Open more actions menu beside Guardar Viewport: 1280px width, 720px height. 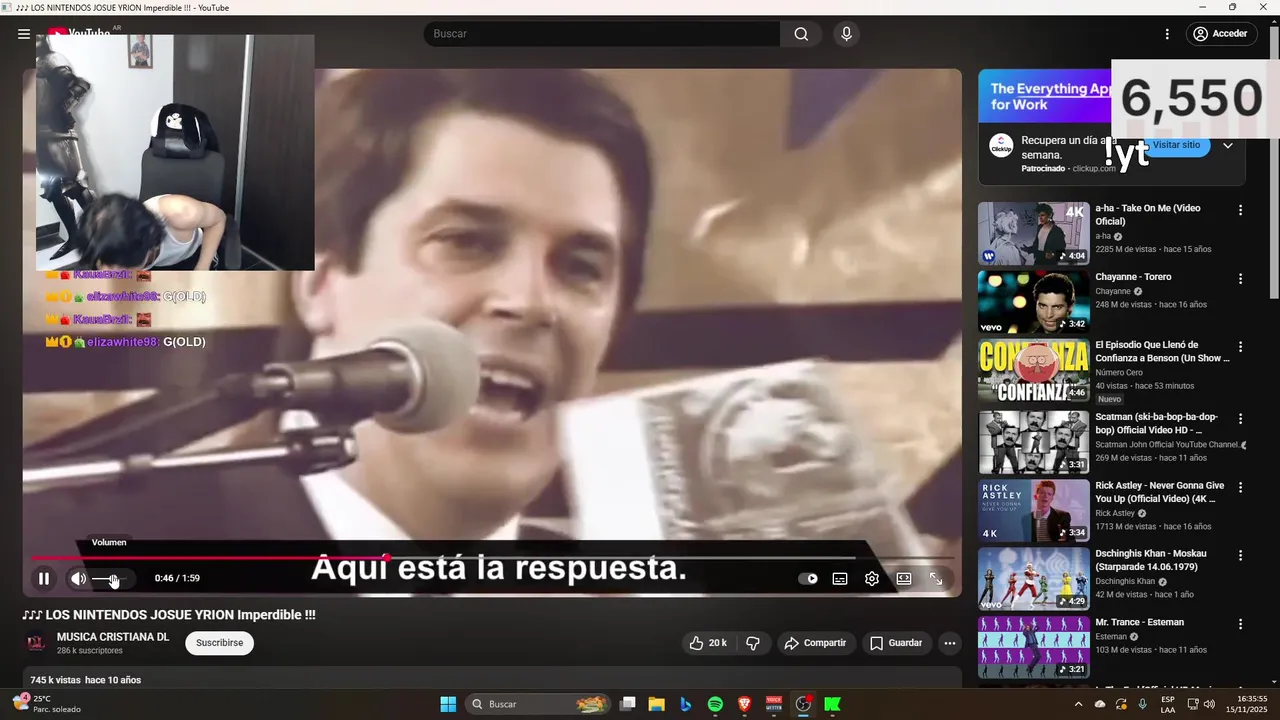tap(950, 643)
